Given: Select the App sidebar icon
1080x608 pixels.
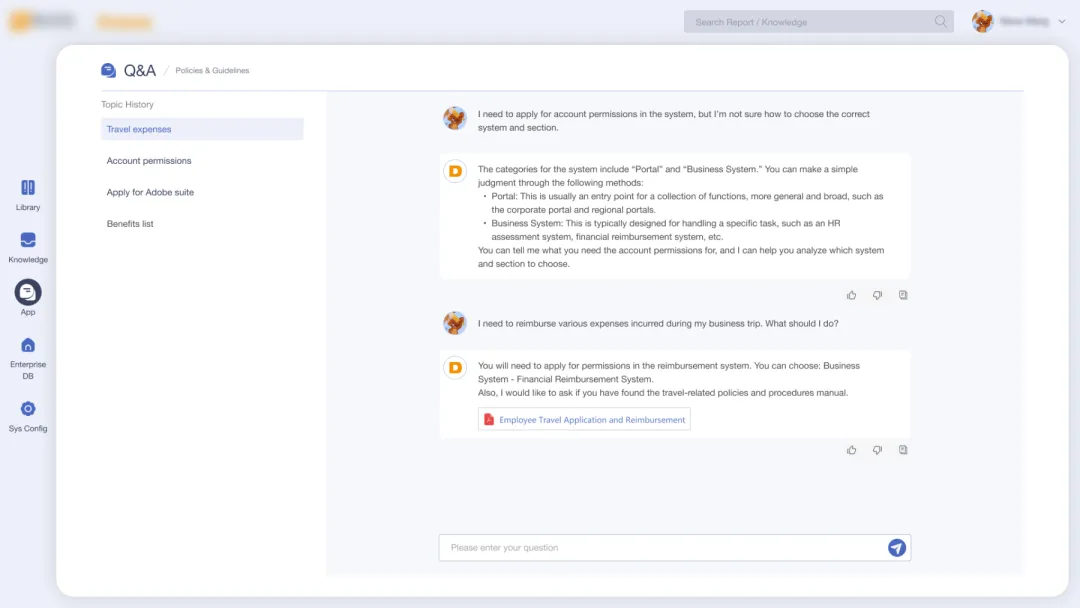Looking at the screenshot, I should (x=28, y=292).
